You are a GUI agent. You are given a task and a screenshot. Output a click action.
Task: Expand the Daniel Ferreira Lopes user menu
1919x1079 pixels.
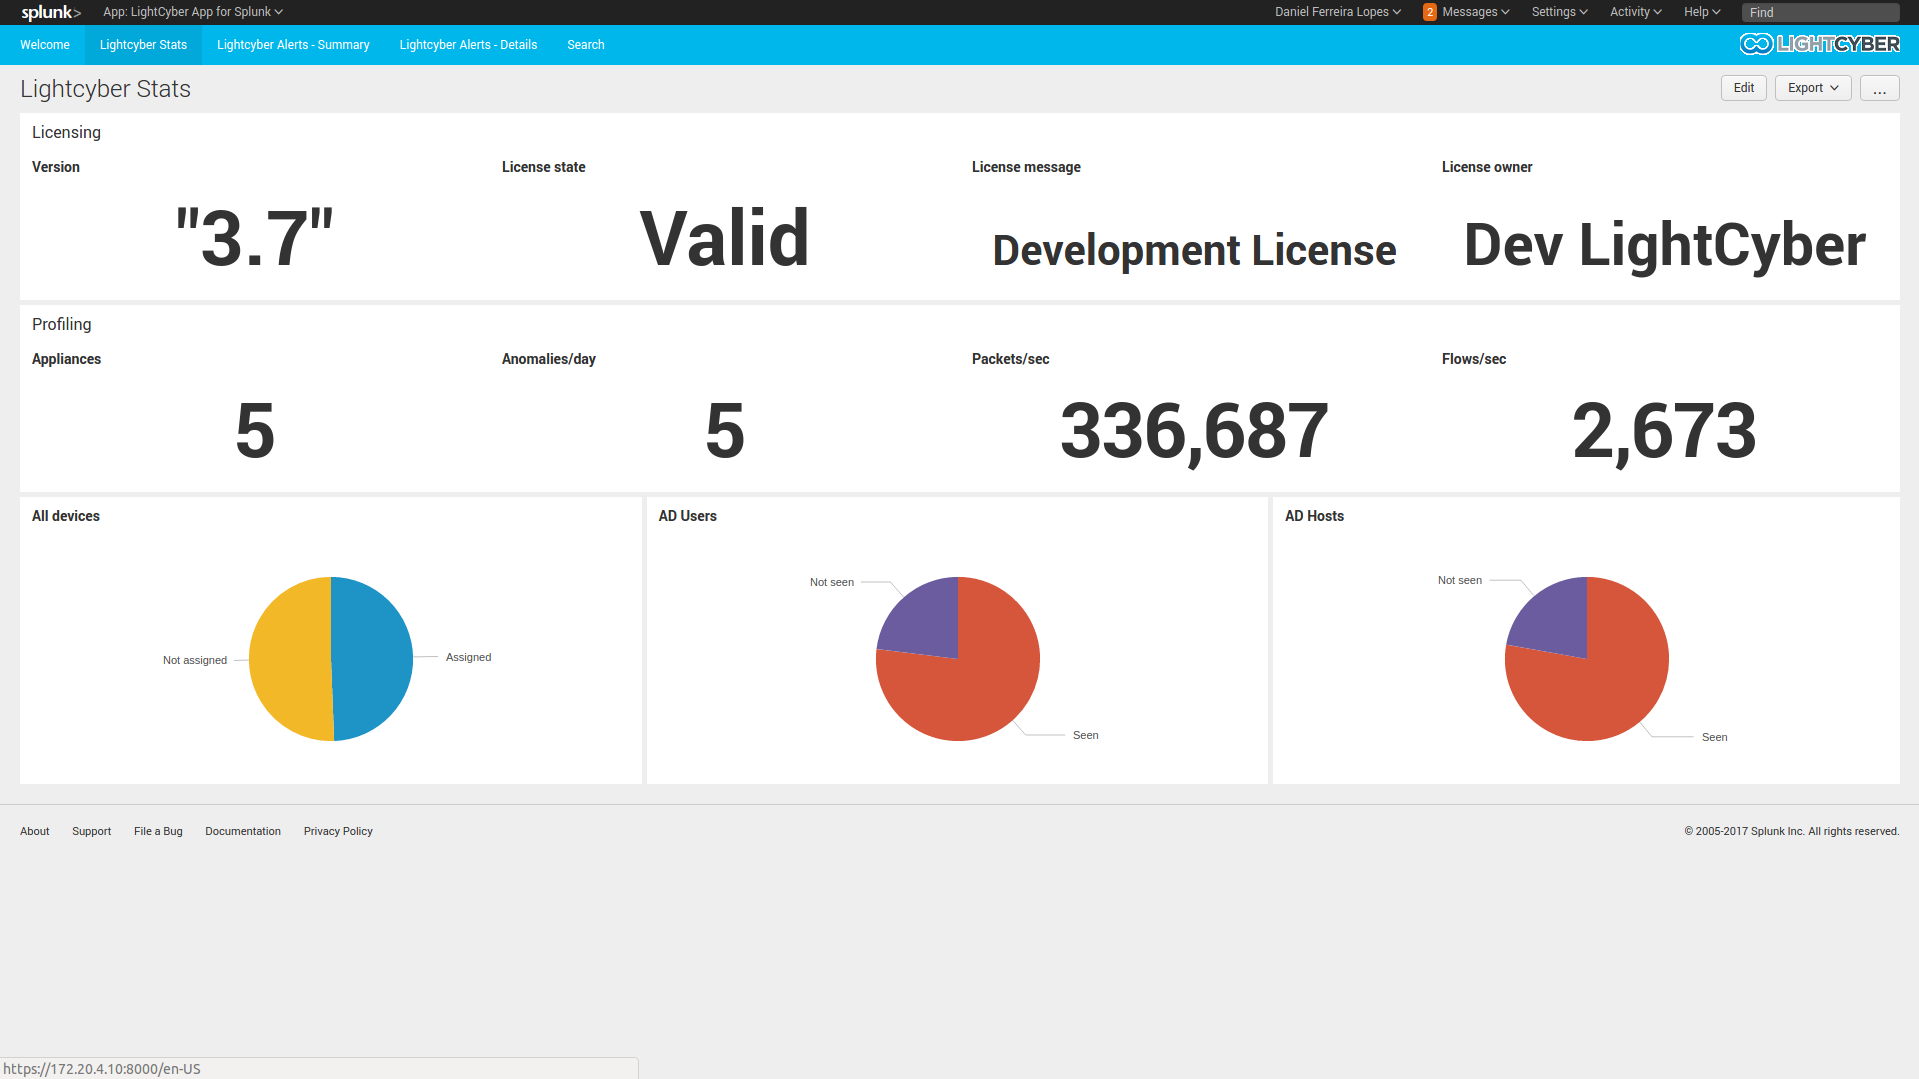tap(1338, 12)
